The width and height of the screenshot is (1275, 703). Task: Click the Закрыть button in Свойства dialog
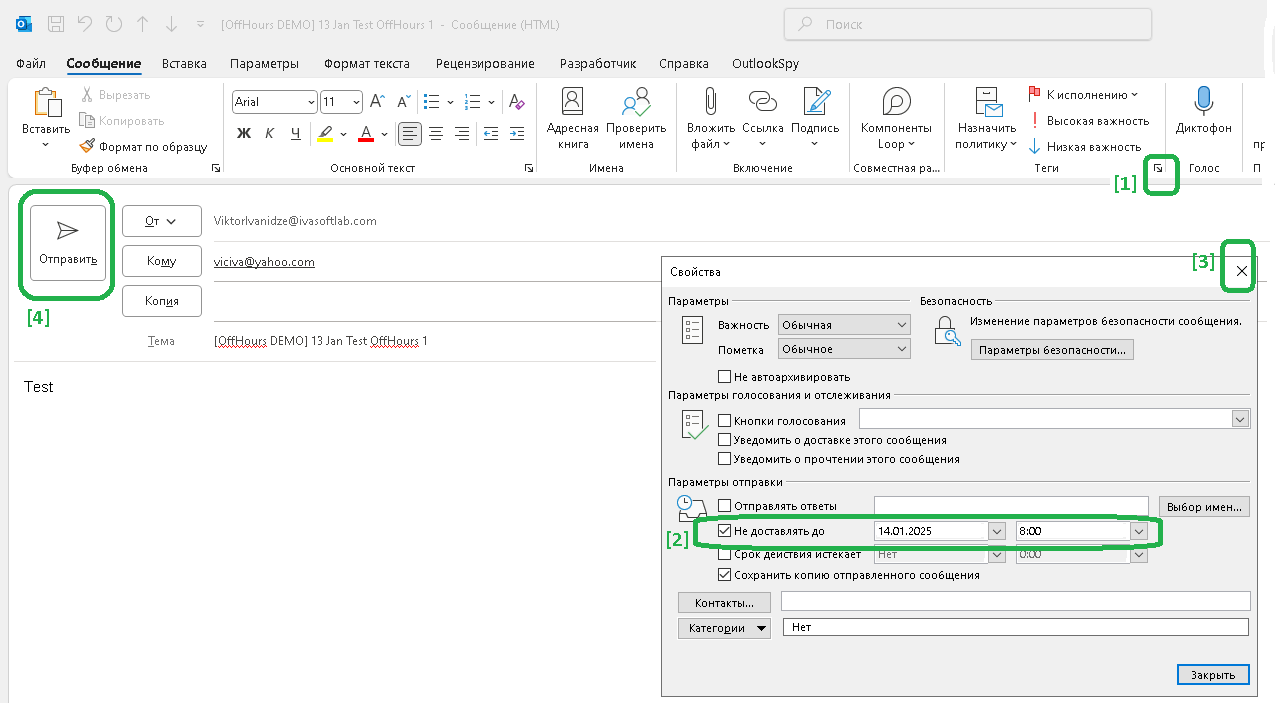(1213, 675)
